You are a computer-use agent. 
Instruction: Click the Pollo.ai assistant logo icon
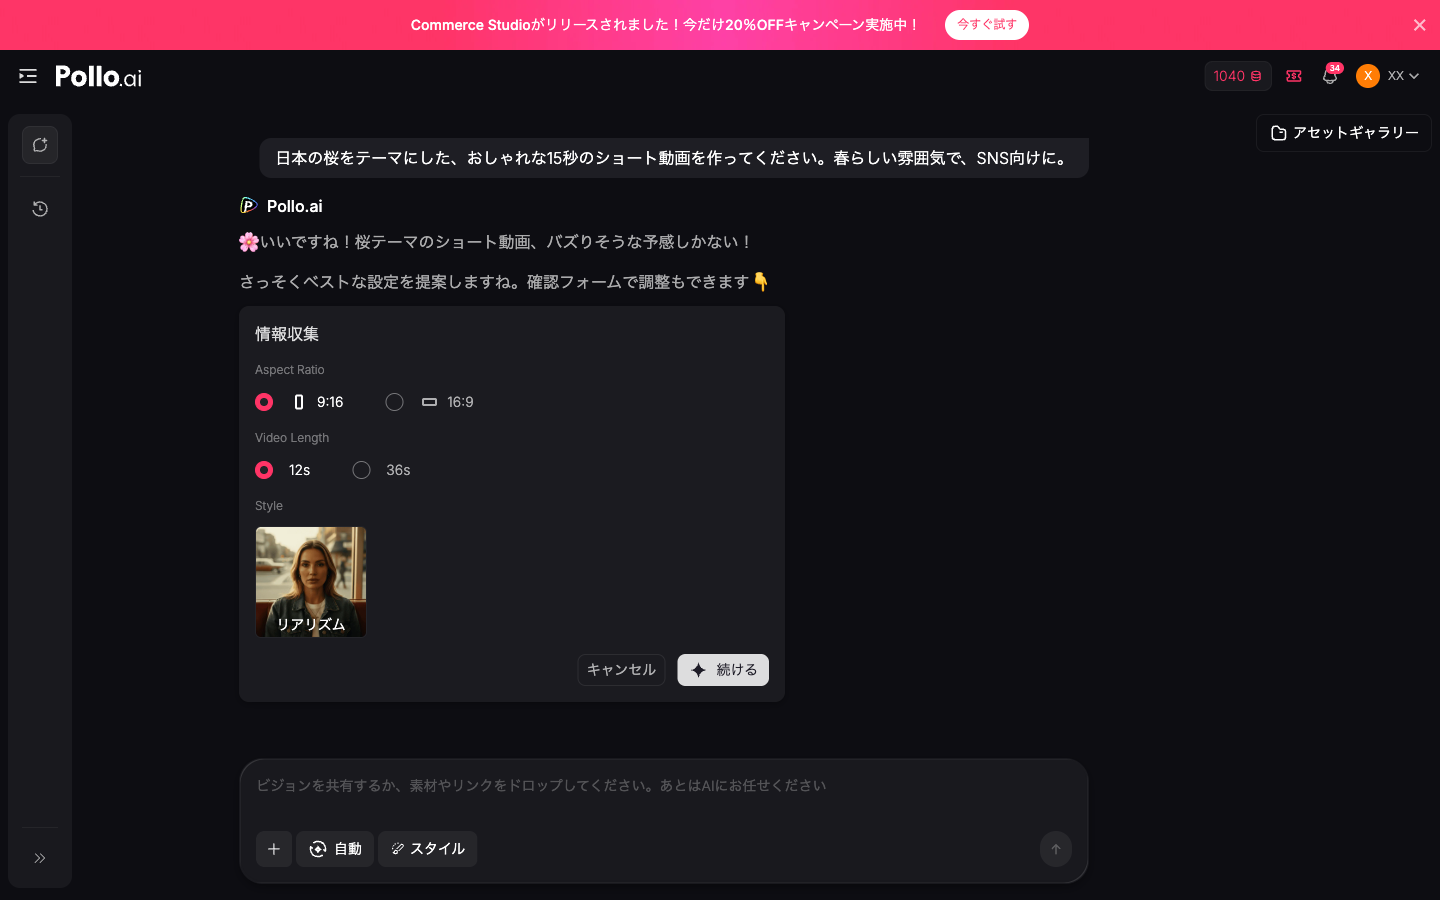coord(249,206)
